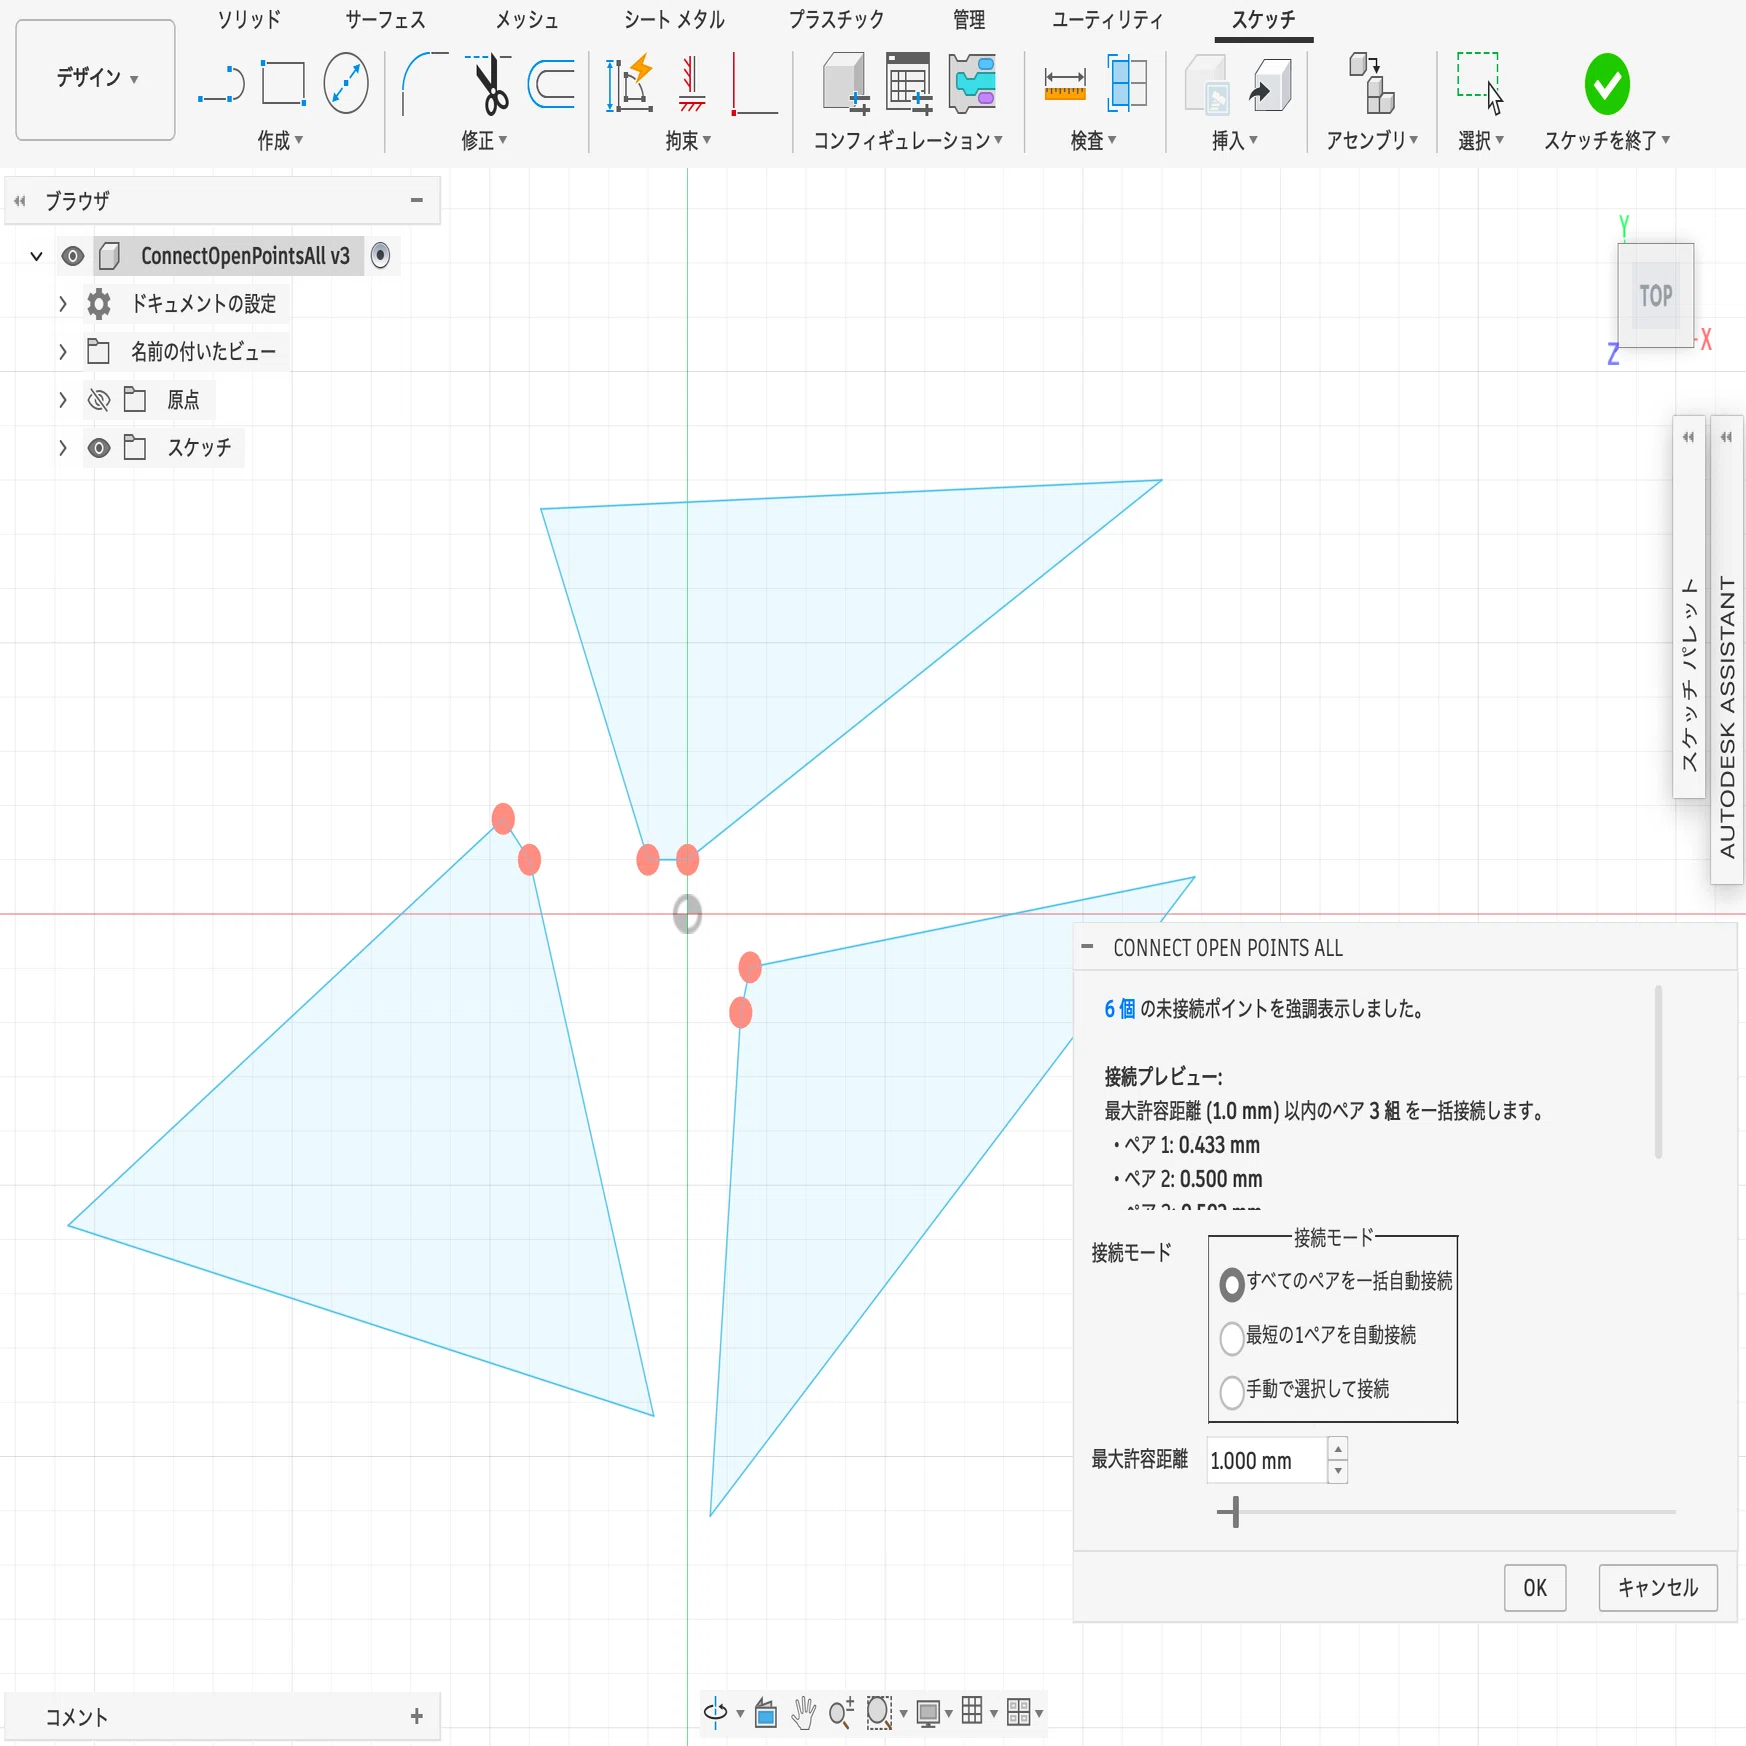Screen dimensions: 1746x1746
Task: Toggle visibility of ConnectOpenPointsAll v3
Action: point(73,257)
